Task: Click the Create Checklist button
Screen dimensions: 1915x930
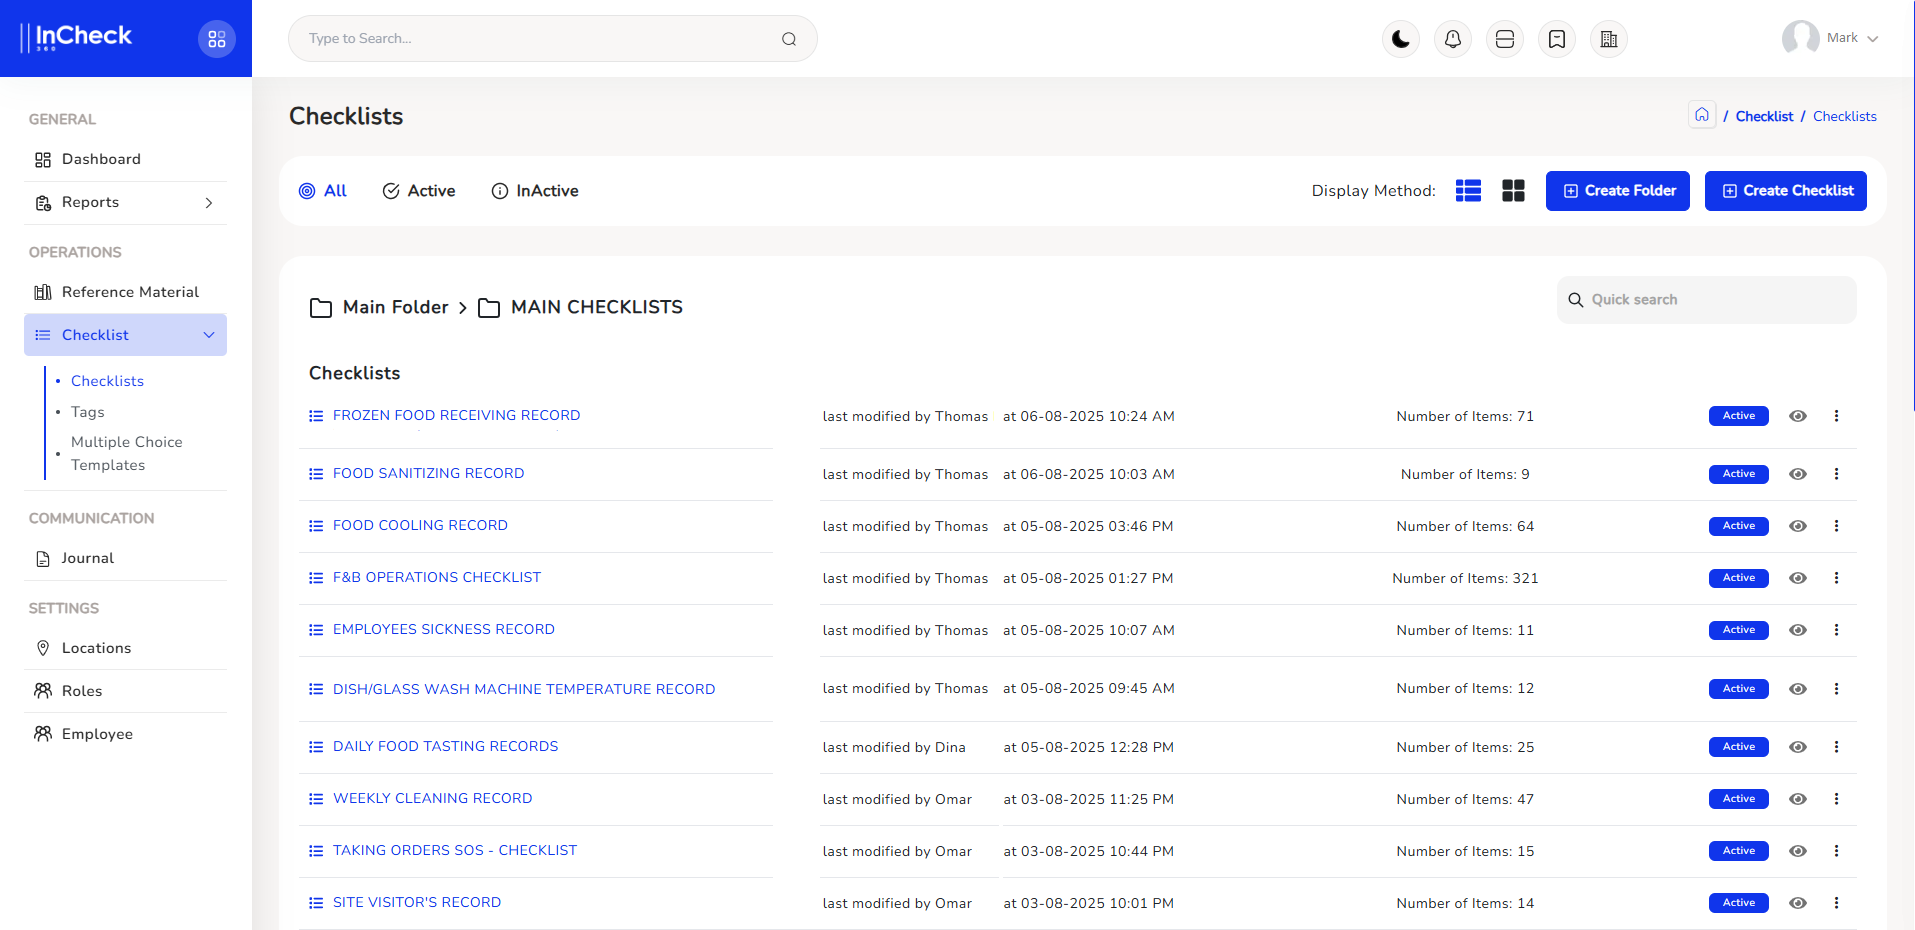Action: (x=1785, y=191)
